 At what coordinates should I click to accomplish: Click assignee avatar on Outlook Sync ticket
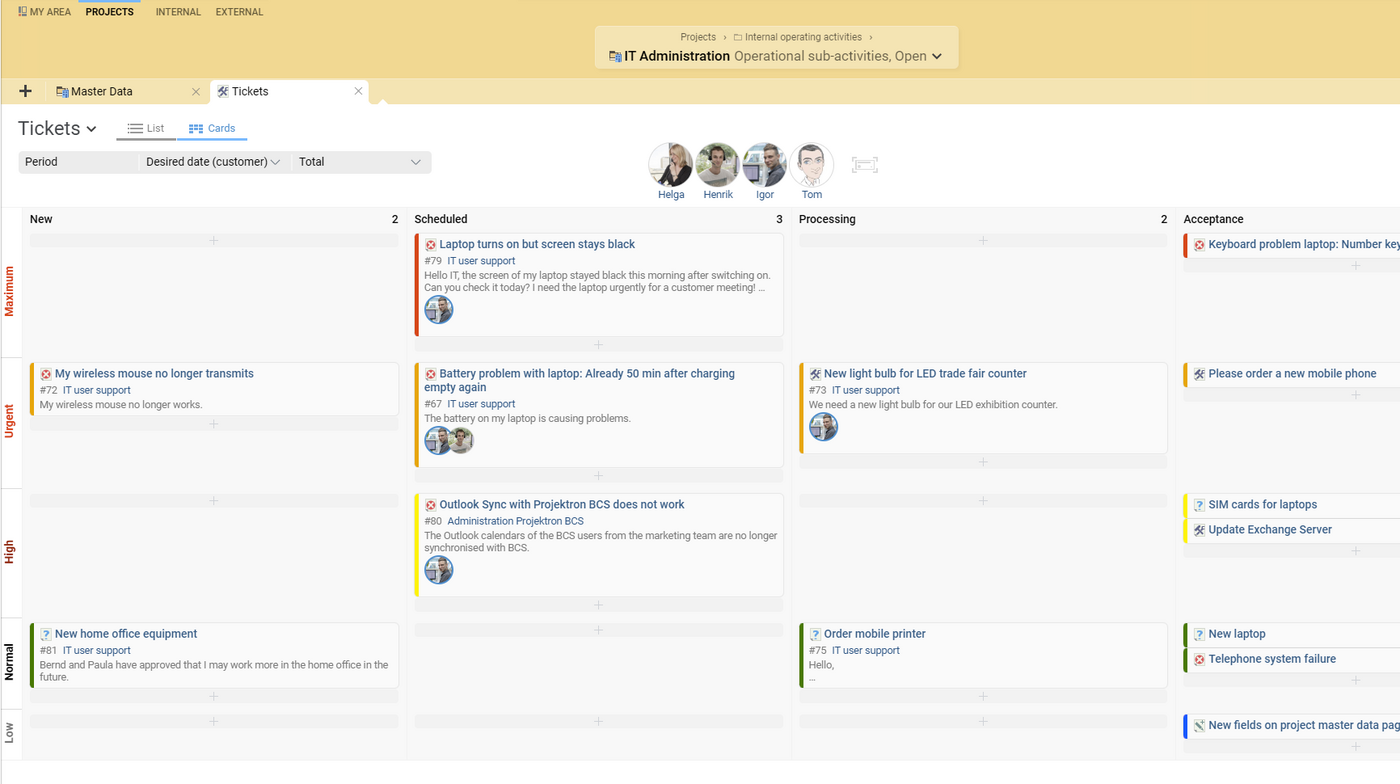pyautogui.click(x=439, y=570)
